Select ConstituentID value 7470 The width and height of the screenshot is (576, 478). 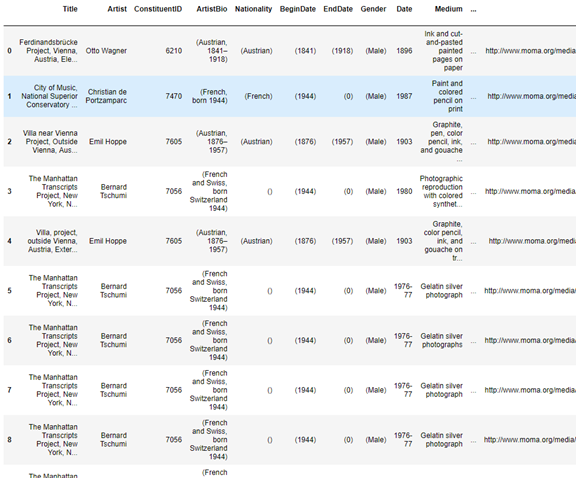click(173, 96)
